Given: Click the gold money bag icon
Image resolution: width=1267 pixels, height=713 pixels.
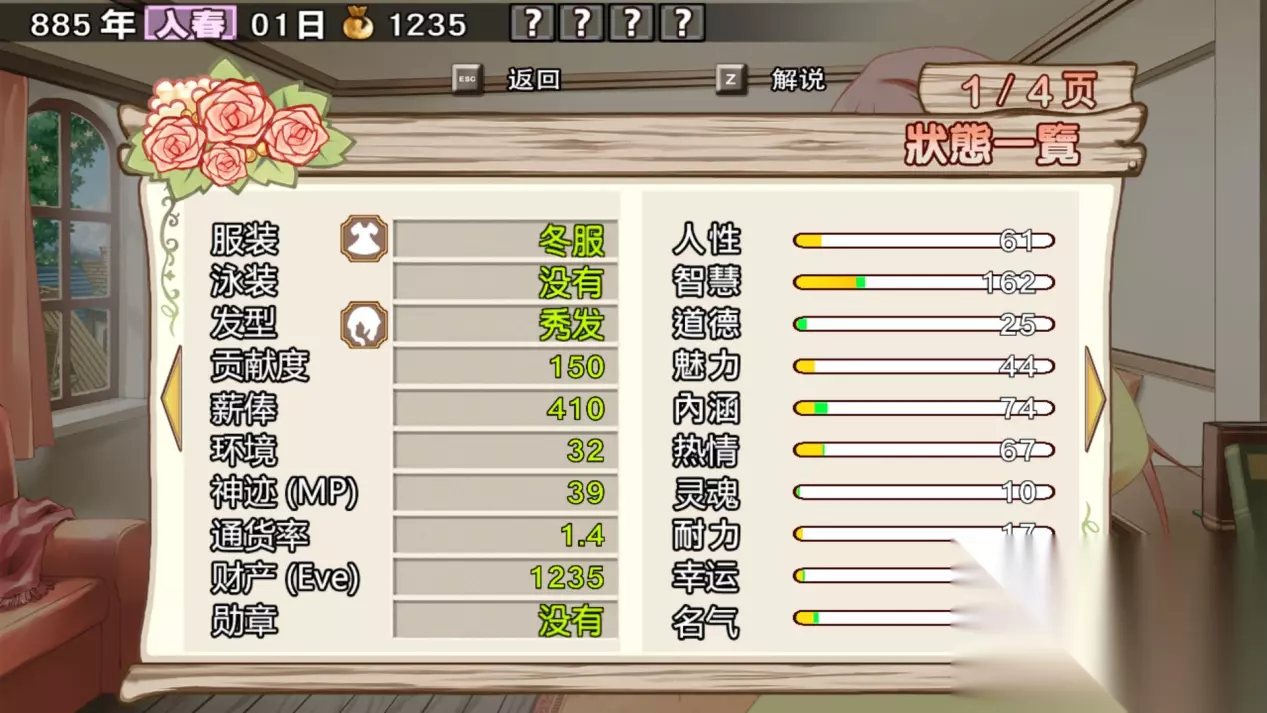Looking at the screenshot, I should click(357, 24).
